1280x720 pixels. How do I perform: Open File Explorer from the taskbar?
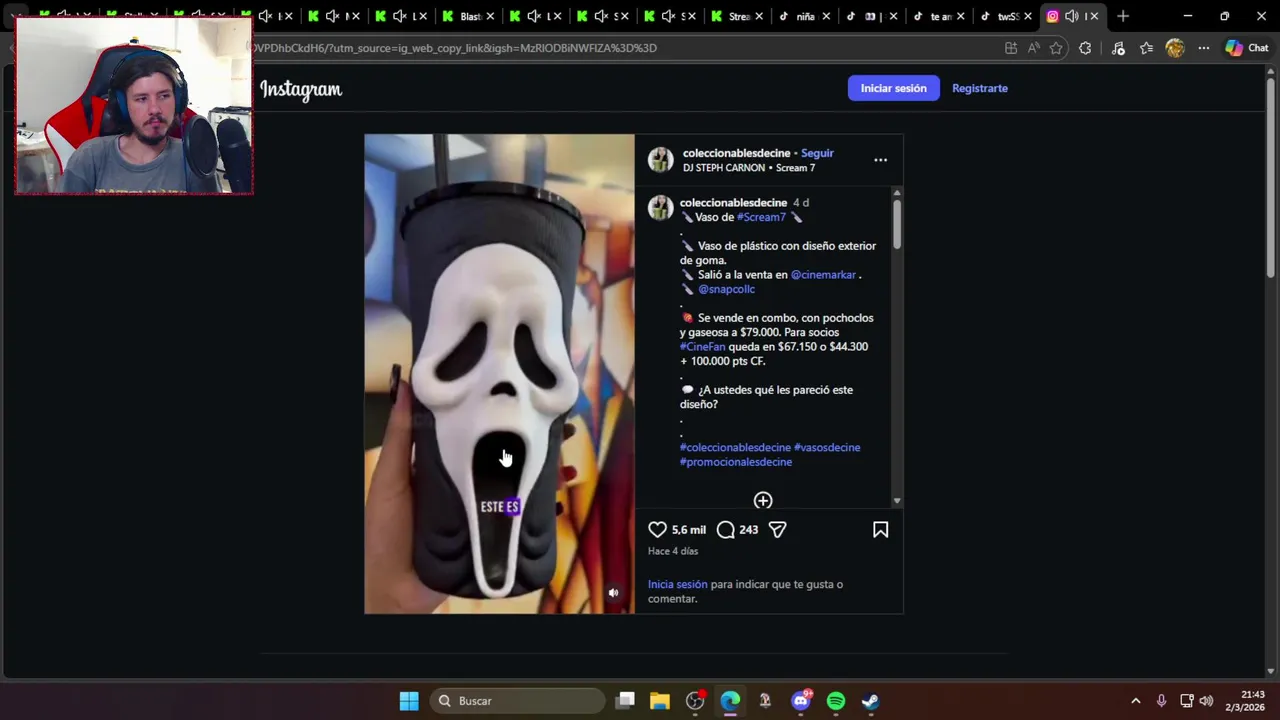[x=660, y=701]
